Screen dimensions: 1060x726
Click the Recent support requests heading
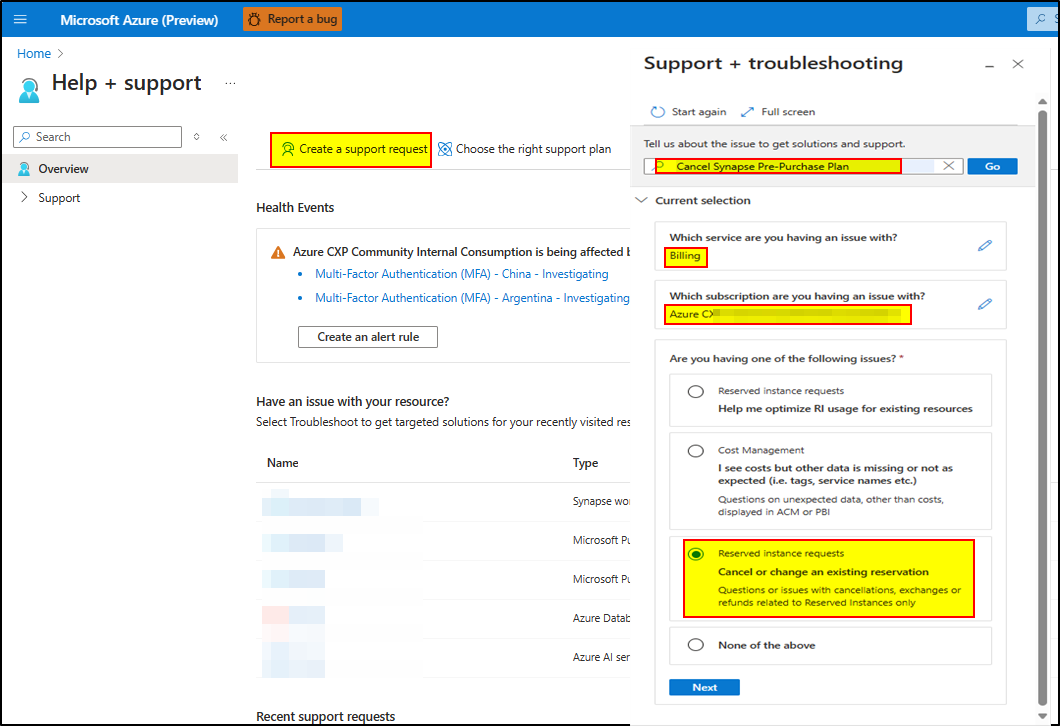pos(325,717)
